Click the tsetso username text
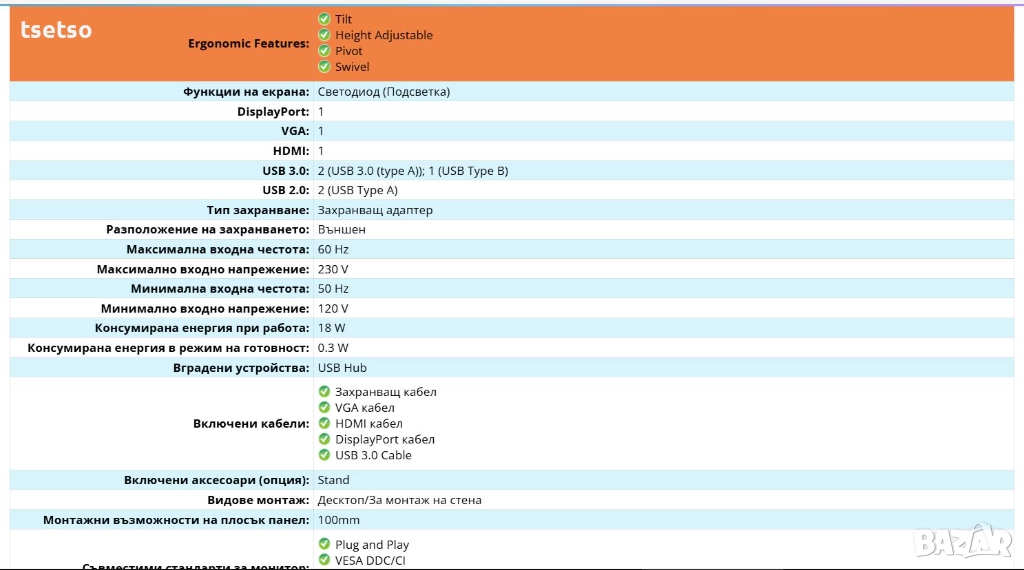Viewport: 1024px width, 570px height. 56,30
